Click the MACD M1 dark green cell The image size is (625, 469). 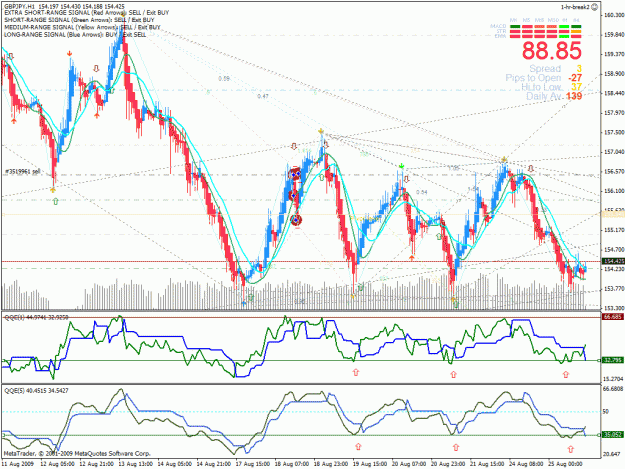click(515, 27)
